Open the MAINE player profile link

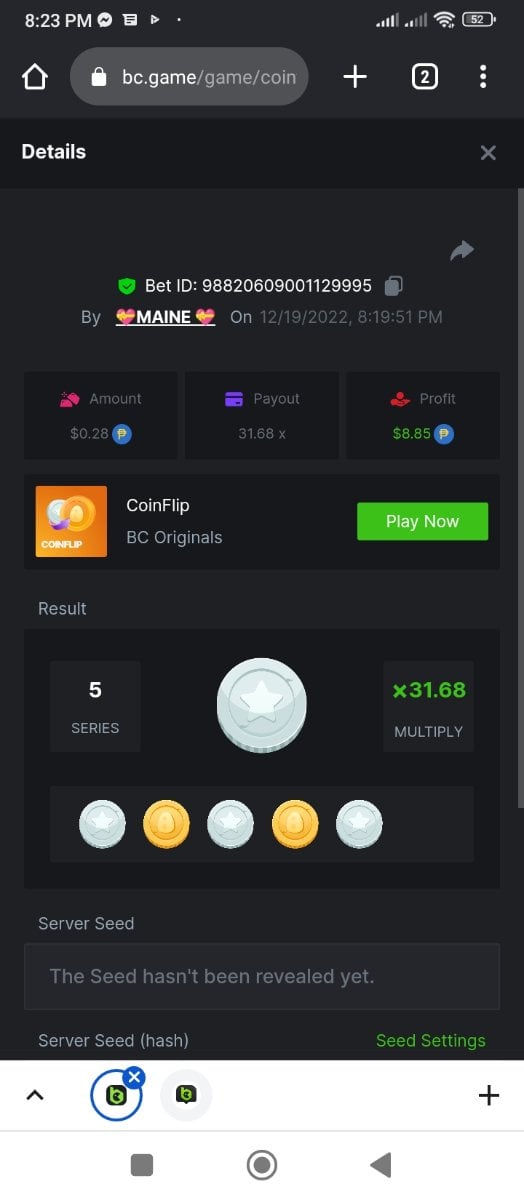[x=165, y=317]
